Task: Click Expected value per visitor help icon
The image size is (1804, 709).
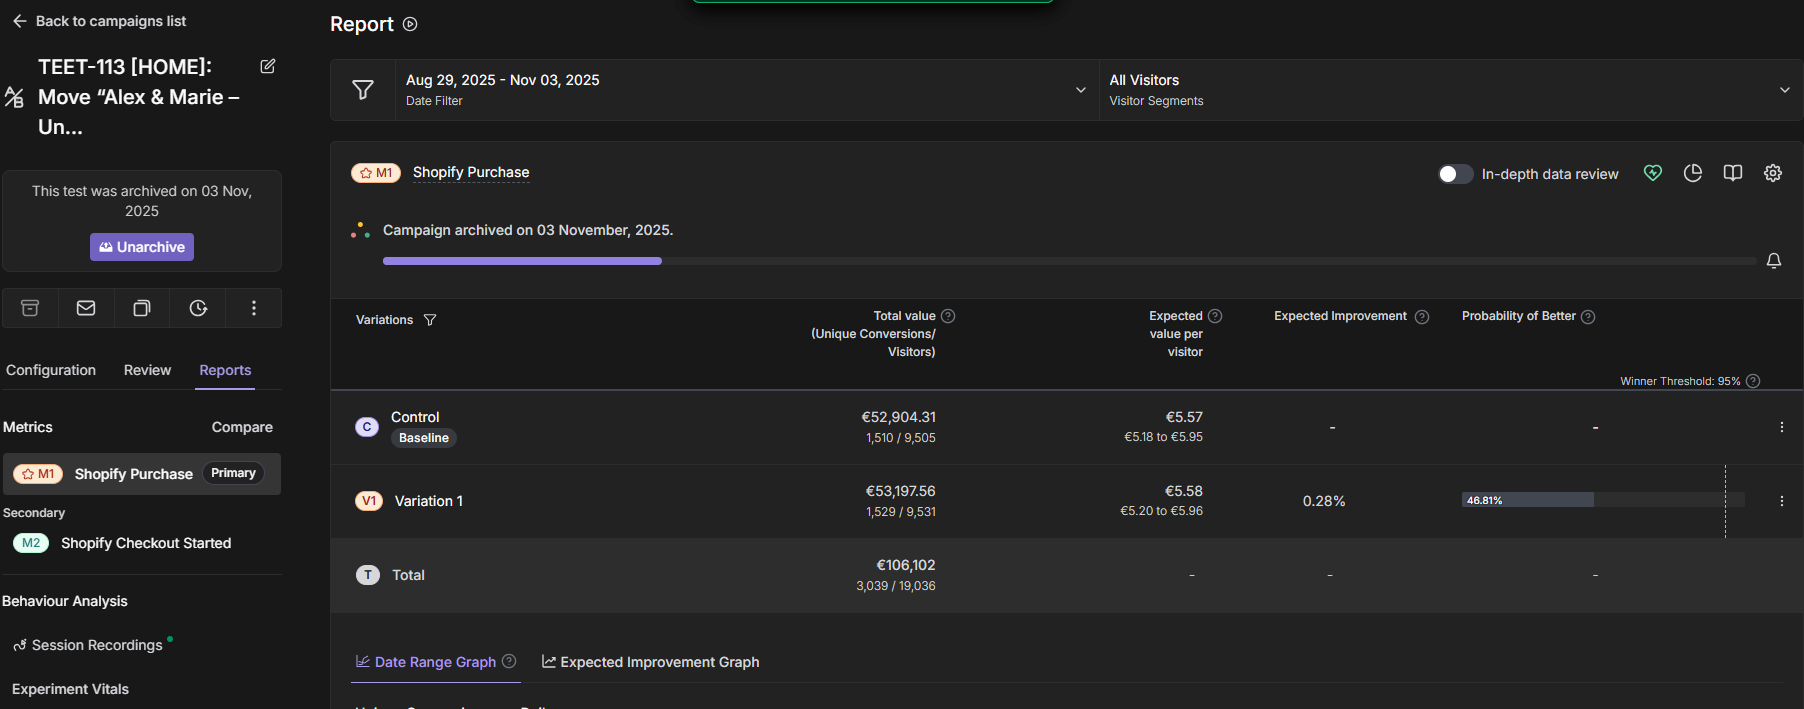Action: (1215, 316)
